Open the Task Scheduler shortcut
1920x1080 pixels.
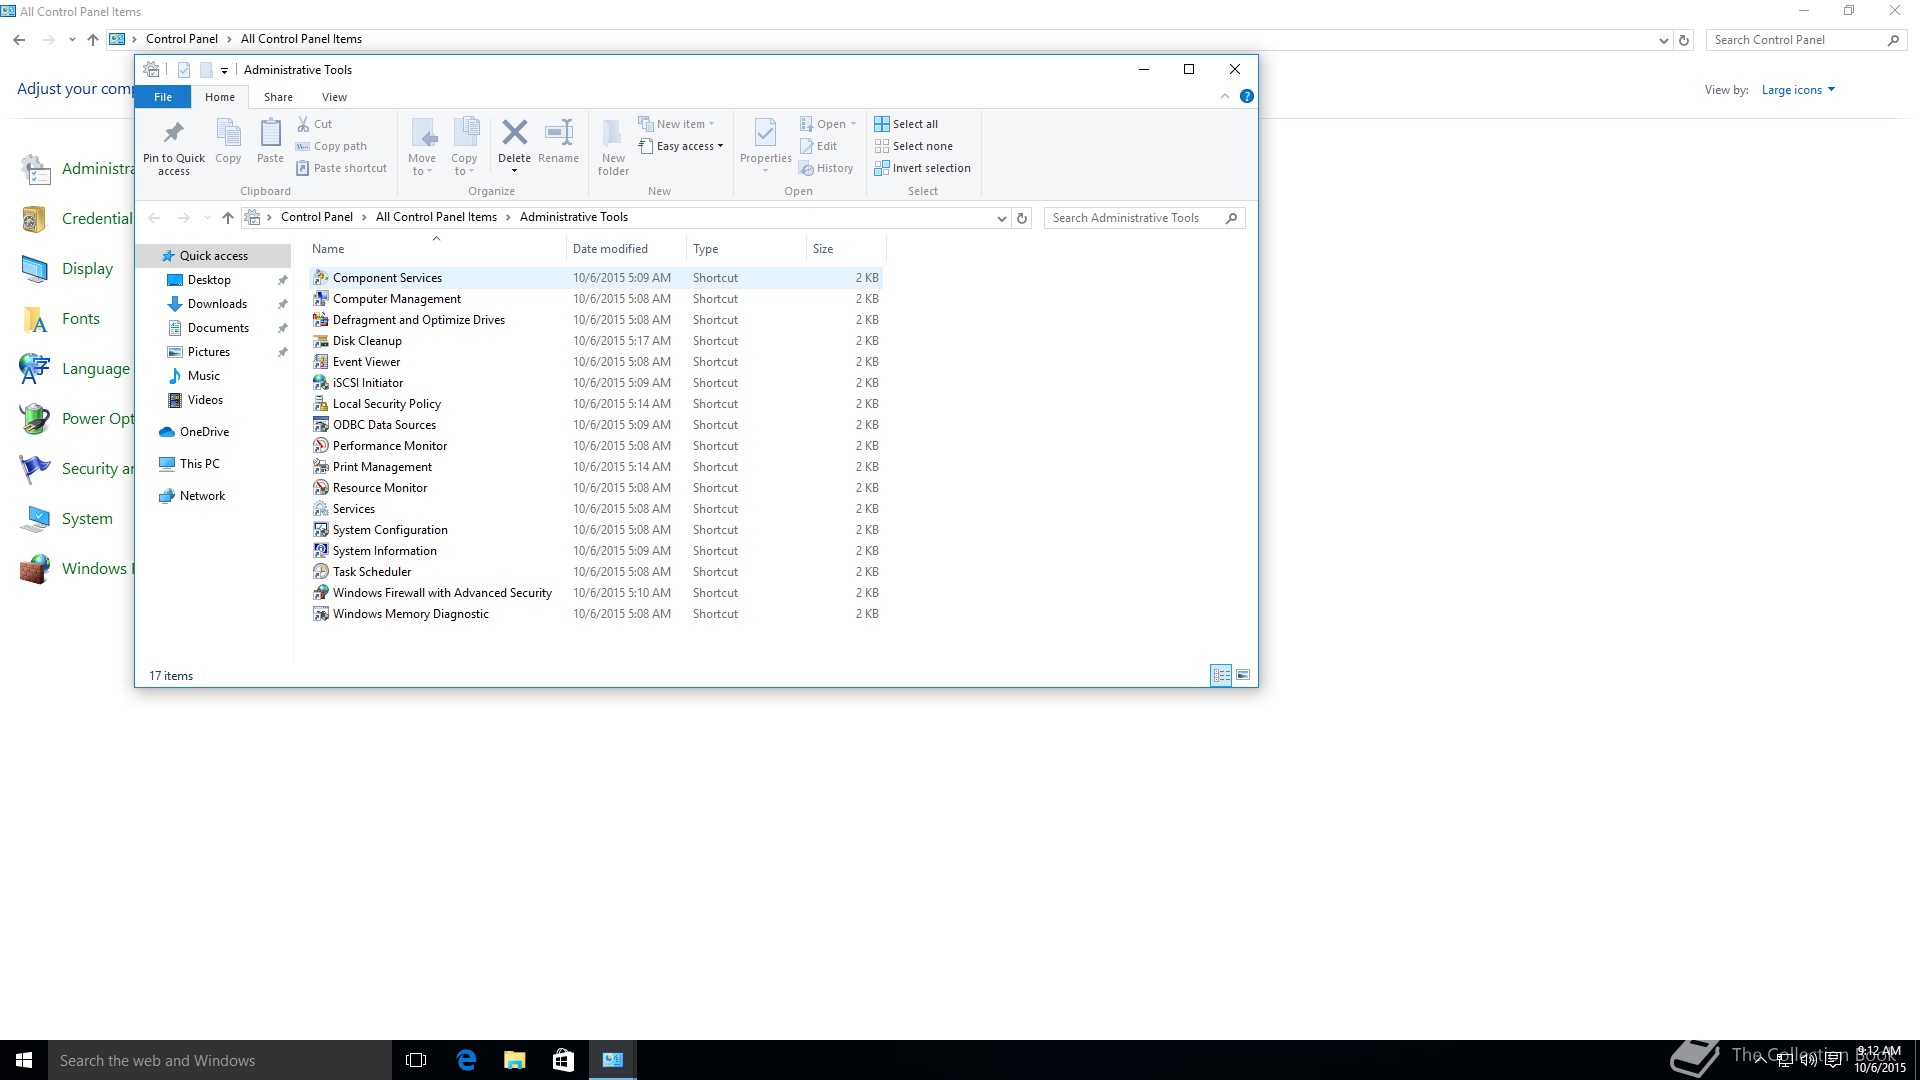372,572
